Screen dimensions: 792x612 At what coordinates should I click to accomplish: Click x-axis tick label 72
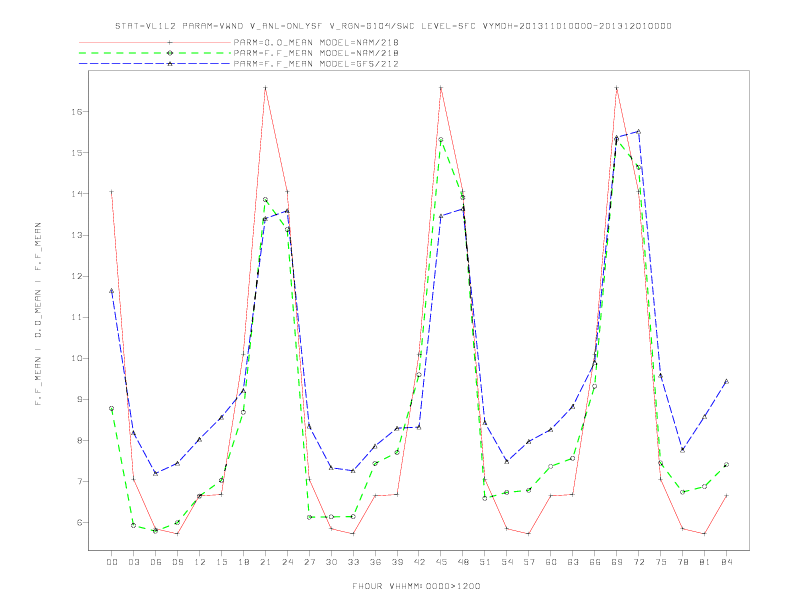click(x=638, y=562)
